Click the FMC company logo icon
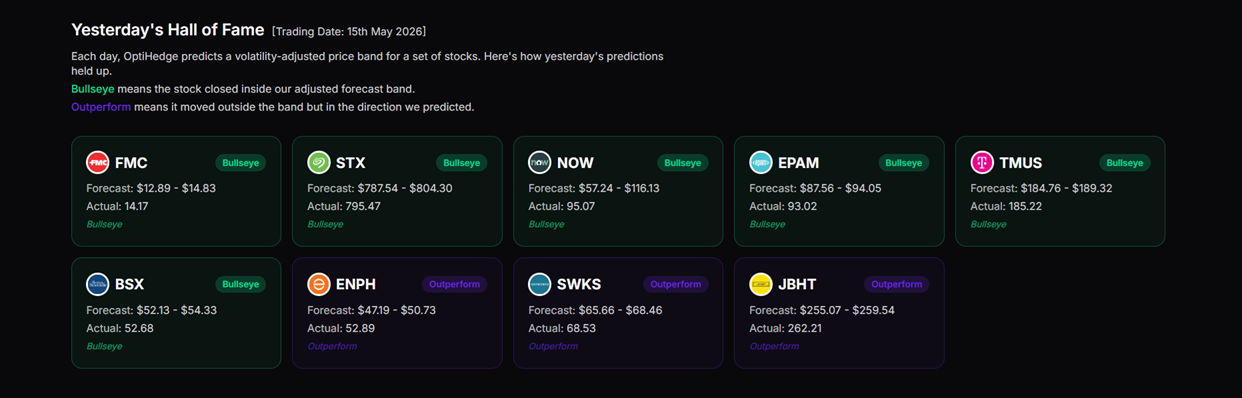The image size is (1242, 398). click(97, 162)
